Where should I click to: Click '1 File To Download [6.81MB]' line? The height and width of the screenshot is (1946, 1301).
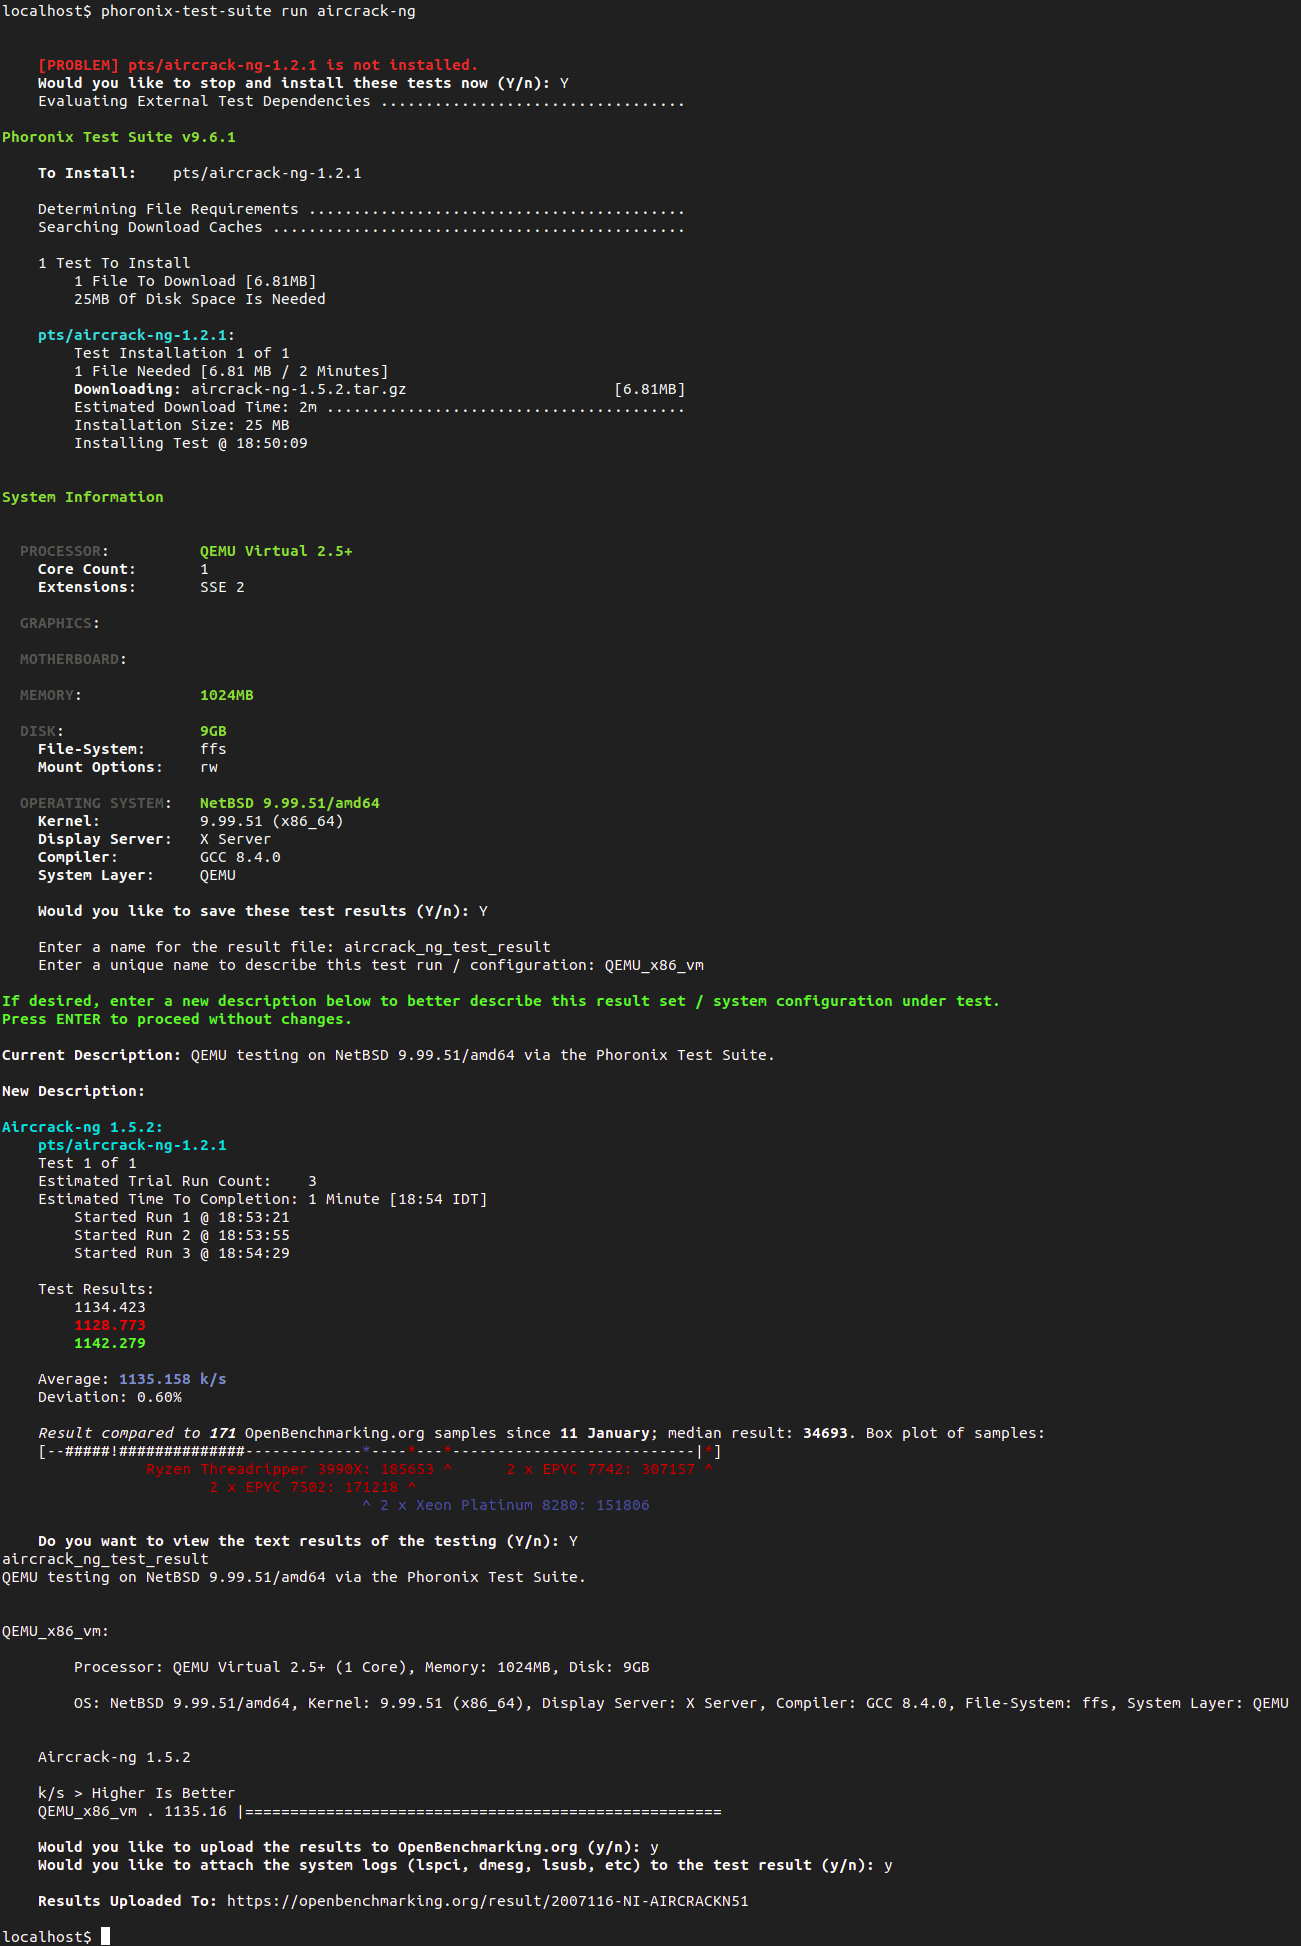(x=195, y=282)
